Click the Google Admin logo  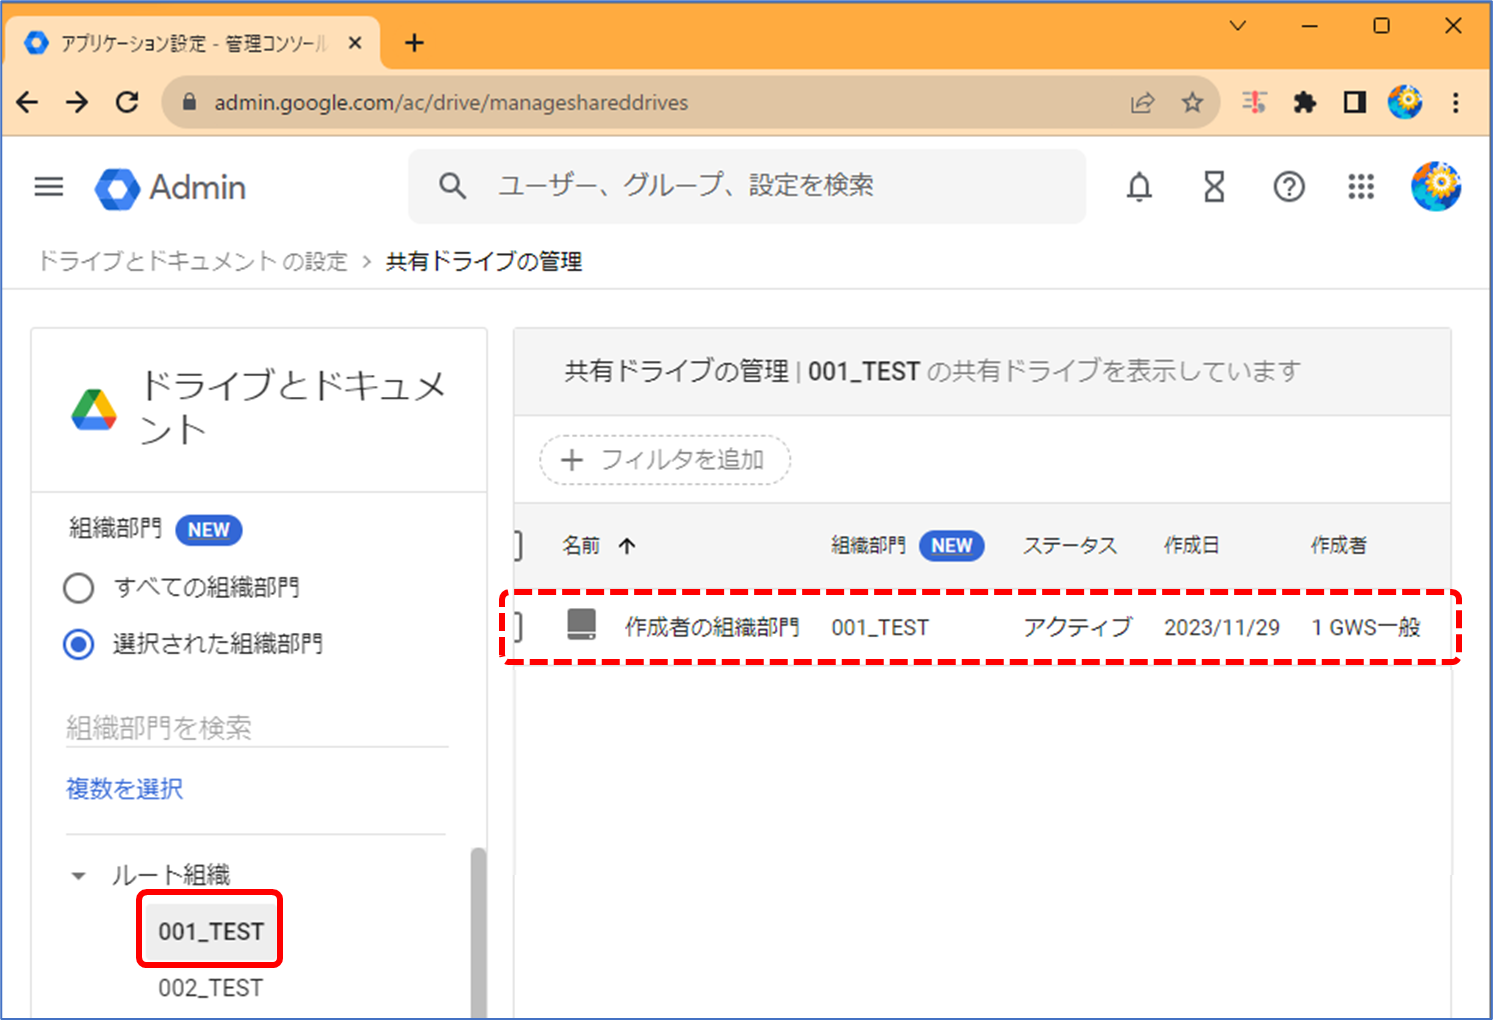170,188
